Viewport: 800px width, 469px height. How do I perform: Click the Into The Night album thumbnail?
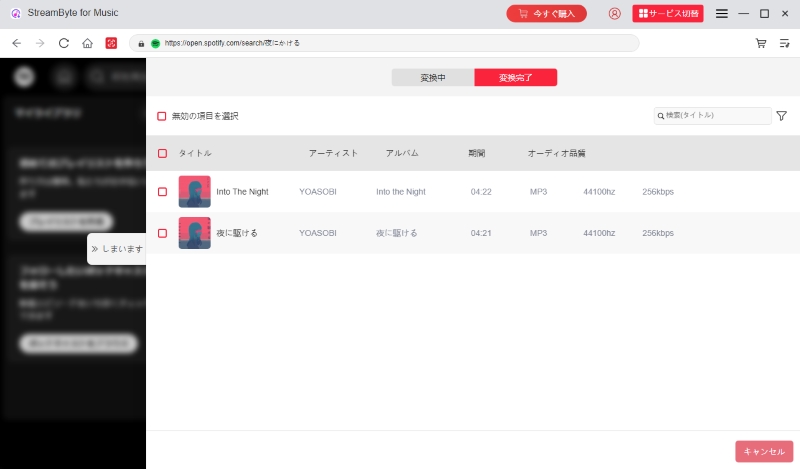(194, 192)
